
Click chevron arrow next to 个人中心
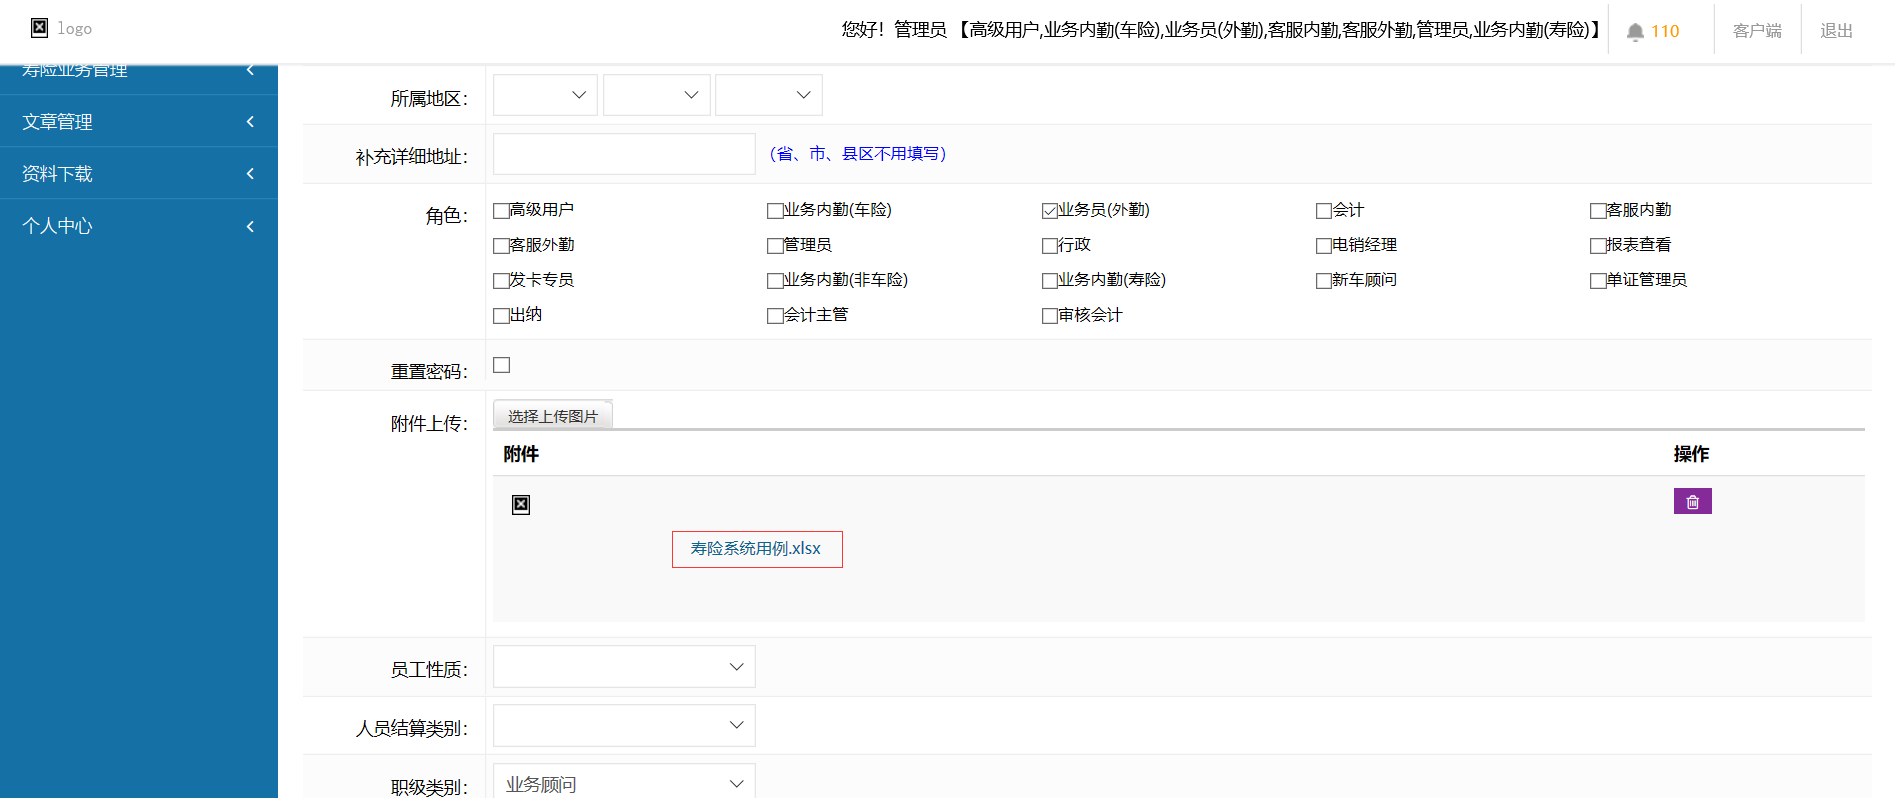click(x=250, y=226)
